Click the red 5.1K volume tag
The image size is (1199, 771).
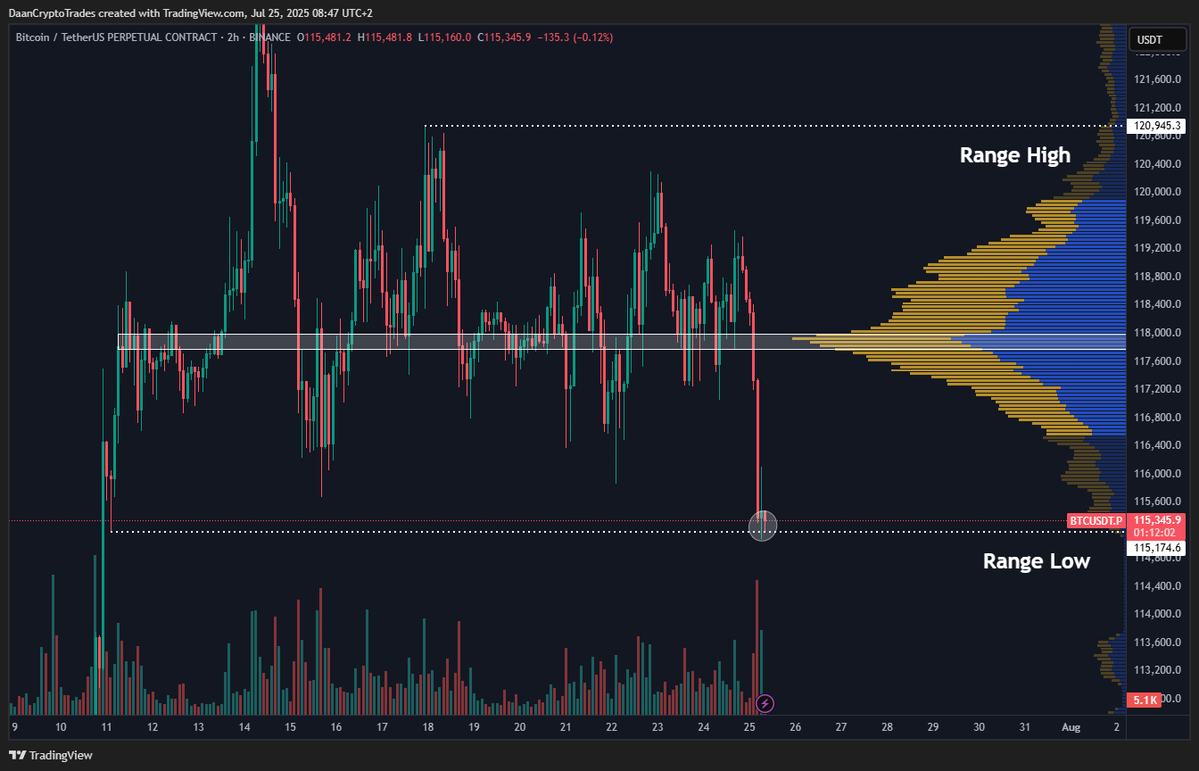(1143, 700)
